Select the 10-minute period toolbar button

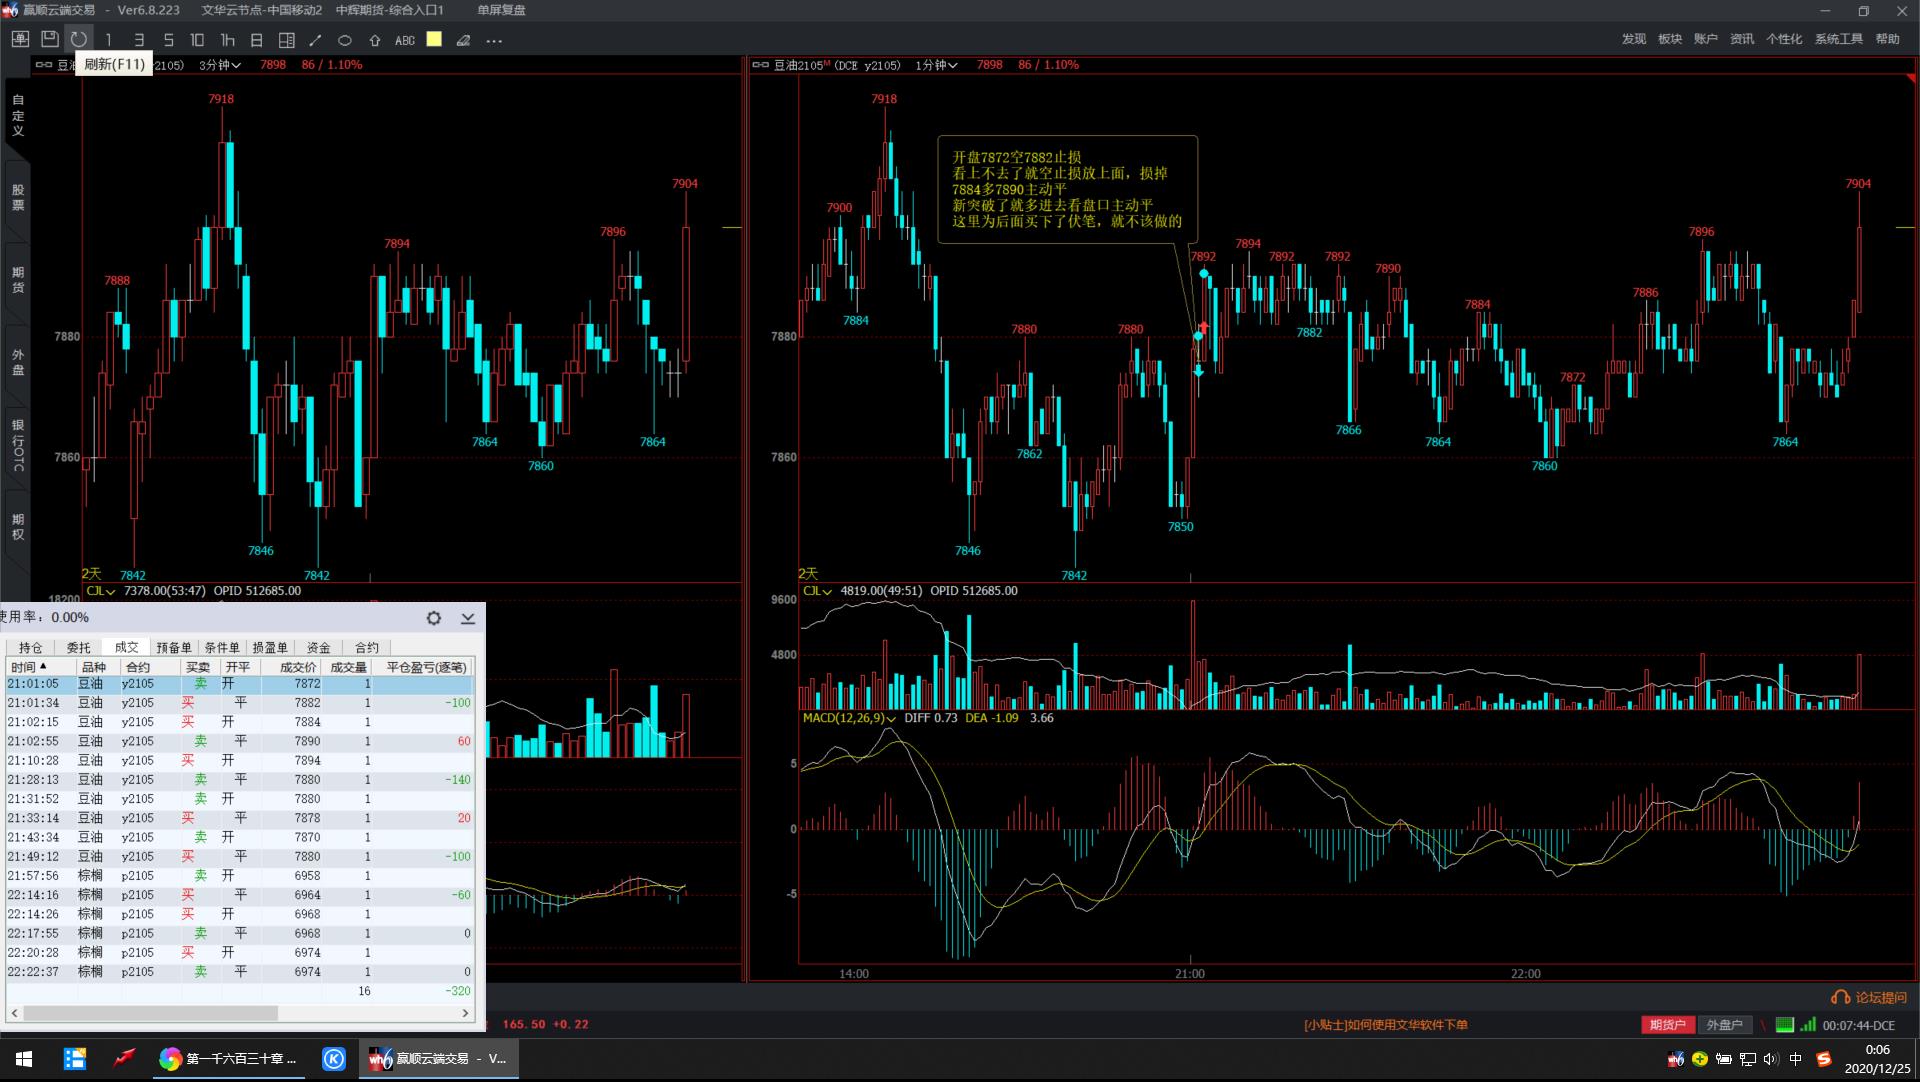(x=197, y=40)
